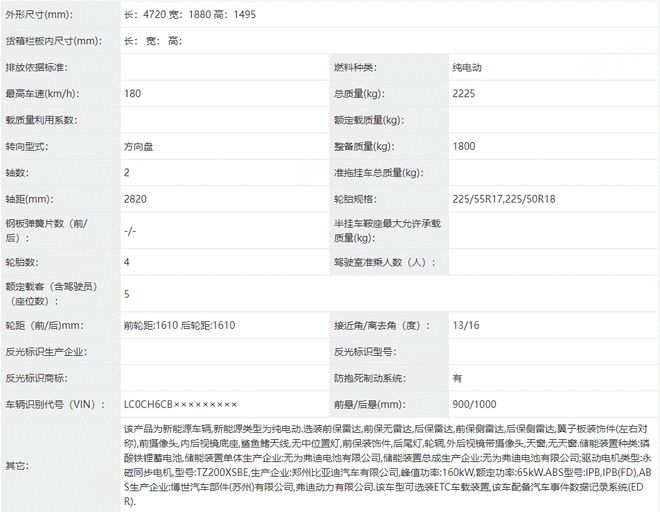Click the 载质量利用系数 label
The height and width of the screenshot is (512, 660).
[41, 120]
